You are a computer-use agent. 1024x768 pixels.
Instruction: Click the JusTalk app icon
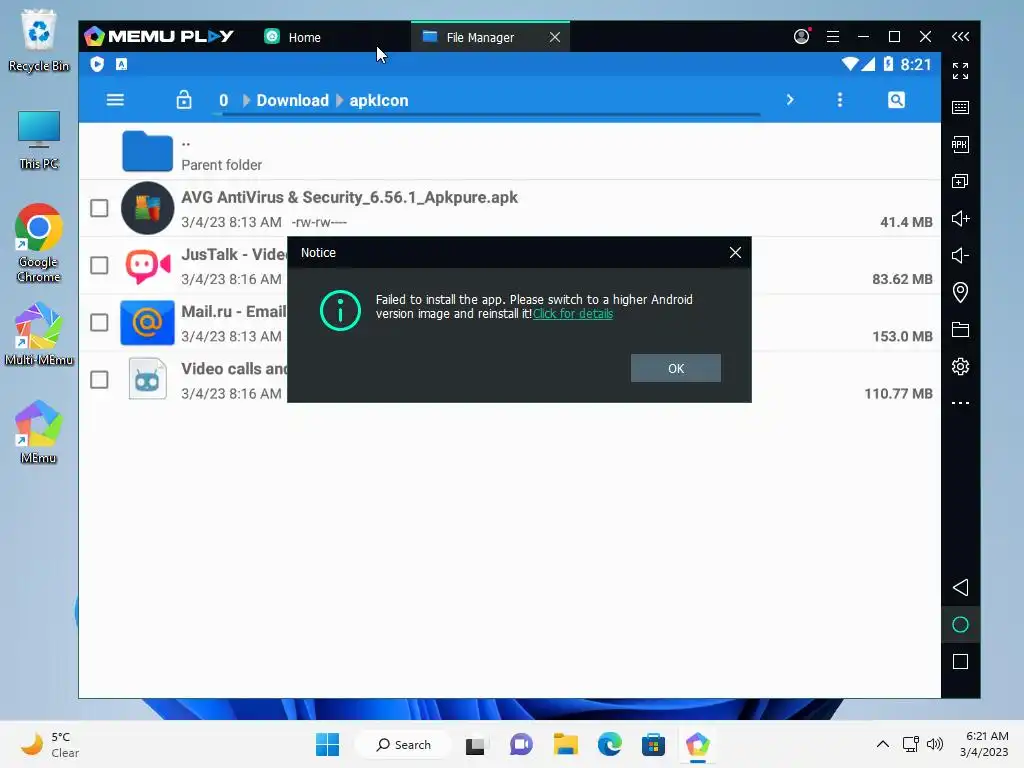click(x=148, y=266)
